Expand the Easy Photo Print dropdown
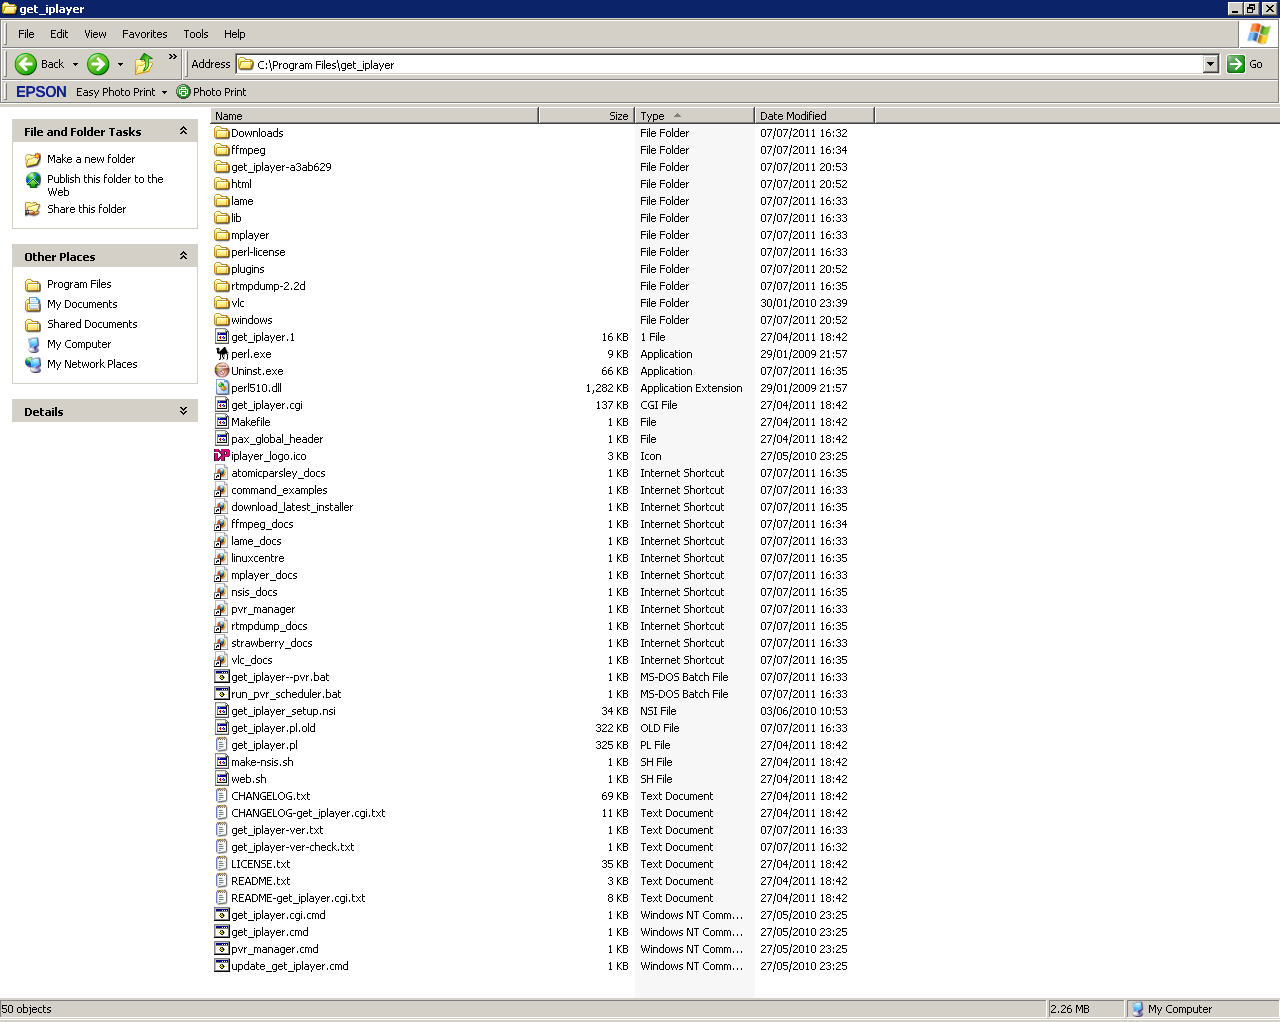1280x1022 pixels. point(164,92)
